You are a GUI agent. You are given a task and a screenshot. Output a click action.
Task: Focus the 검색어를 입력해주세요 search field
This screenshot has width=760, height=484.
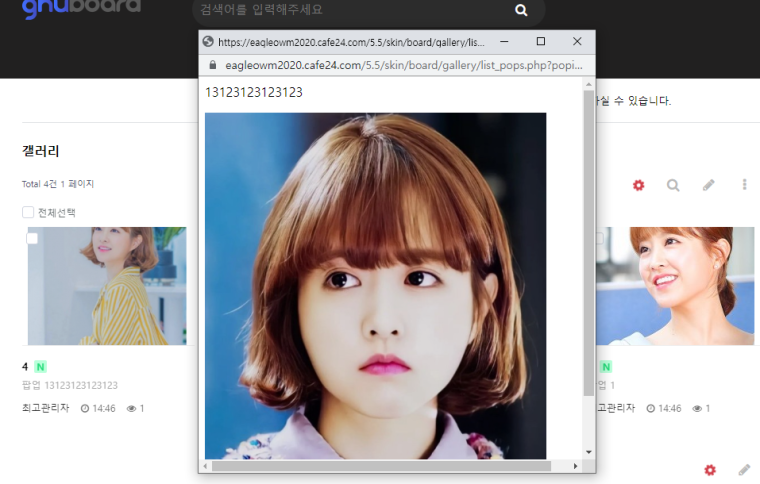pos(350,11)
